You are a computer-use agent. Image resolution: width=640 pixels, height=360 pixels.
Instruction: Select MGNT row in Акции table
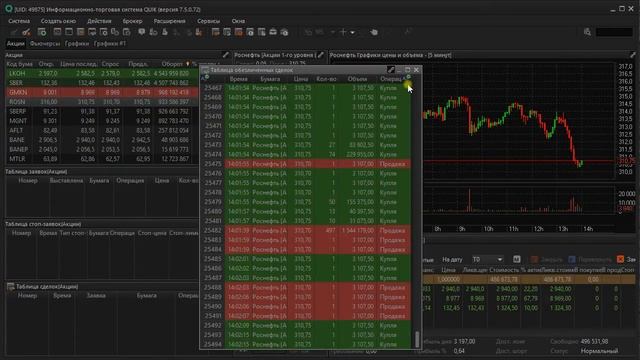(102, 121)
